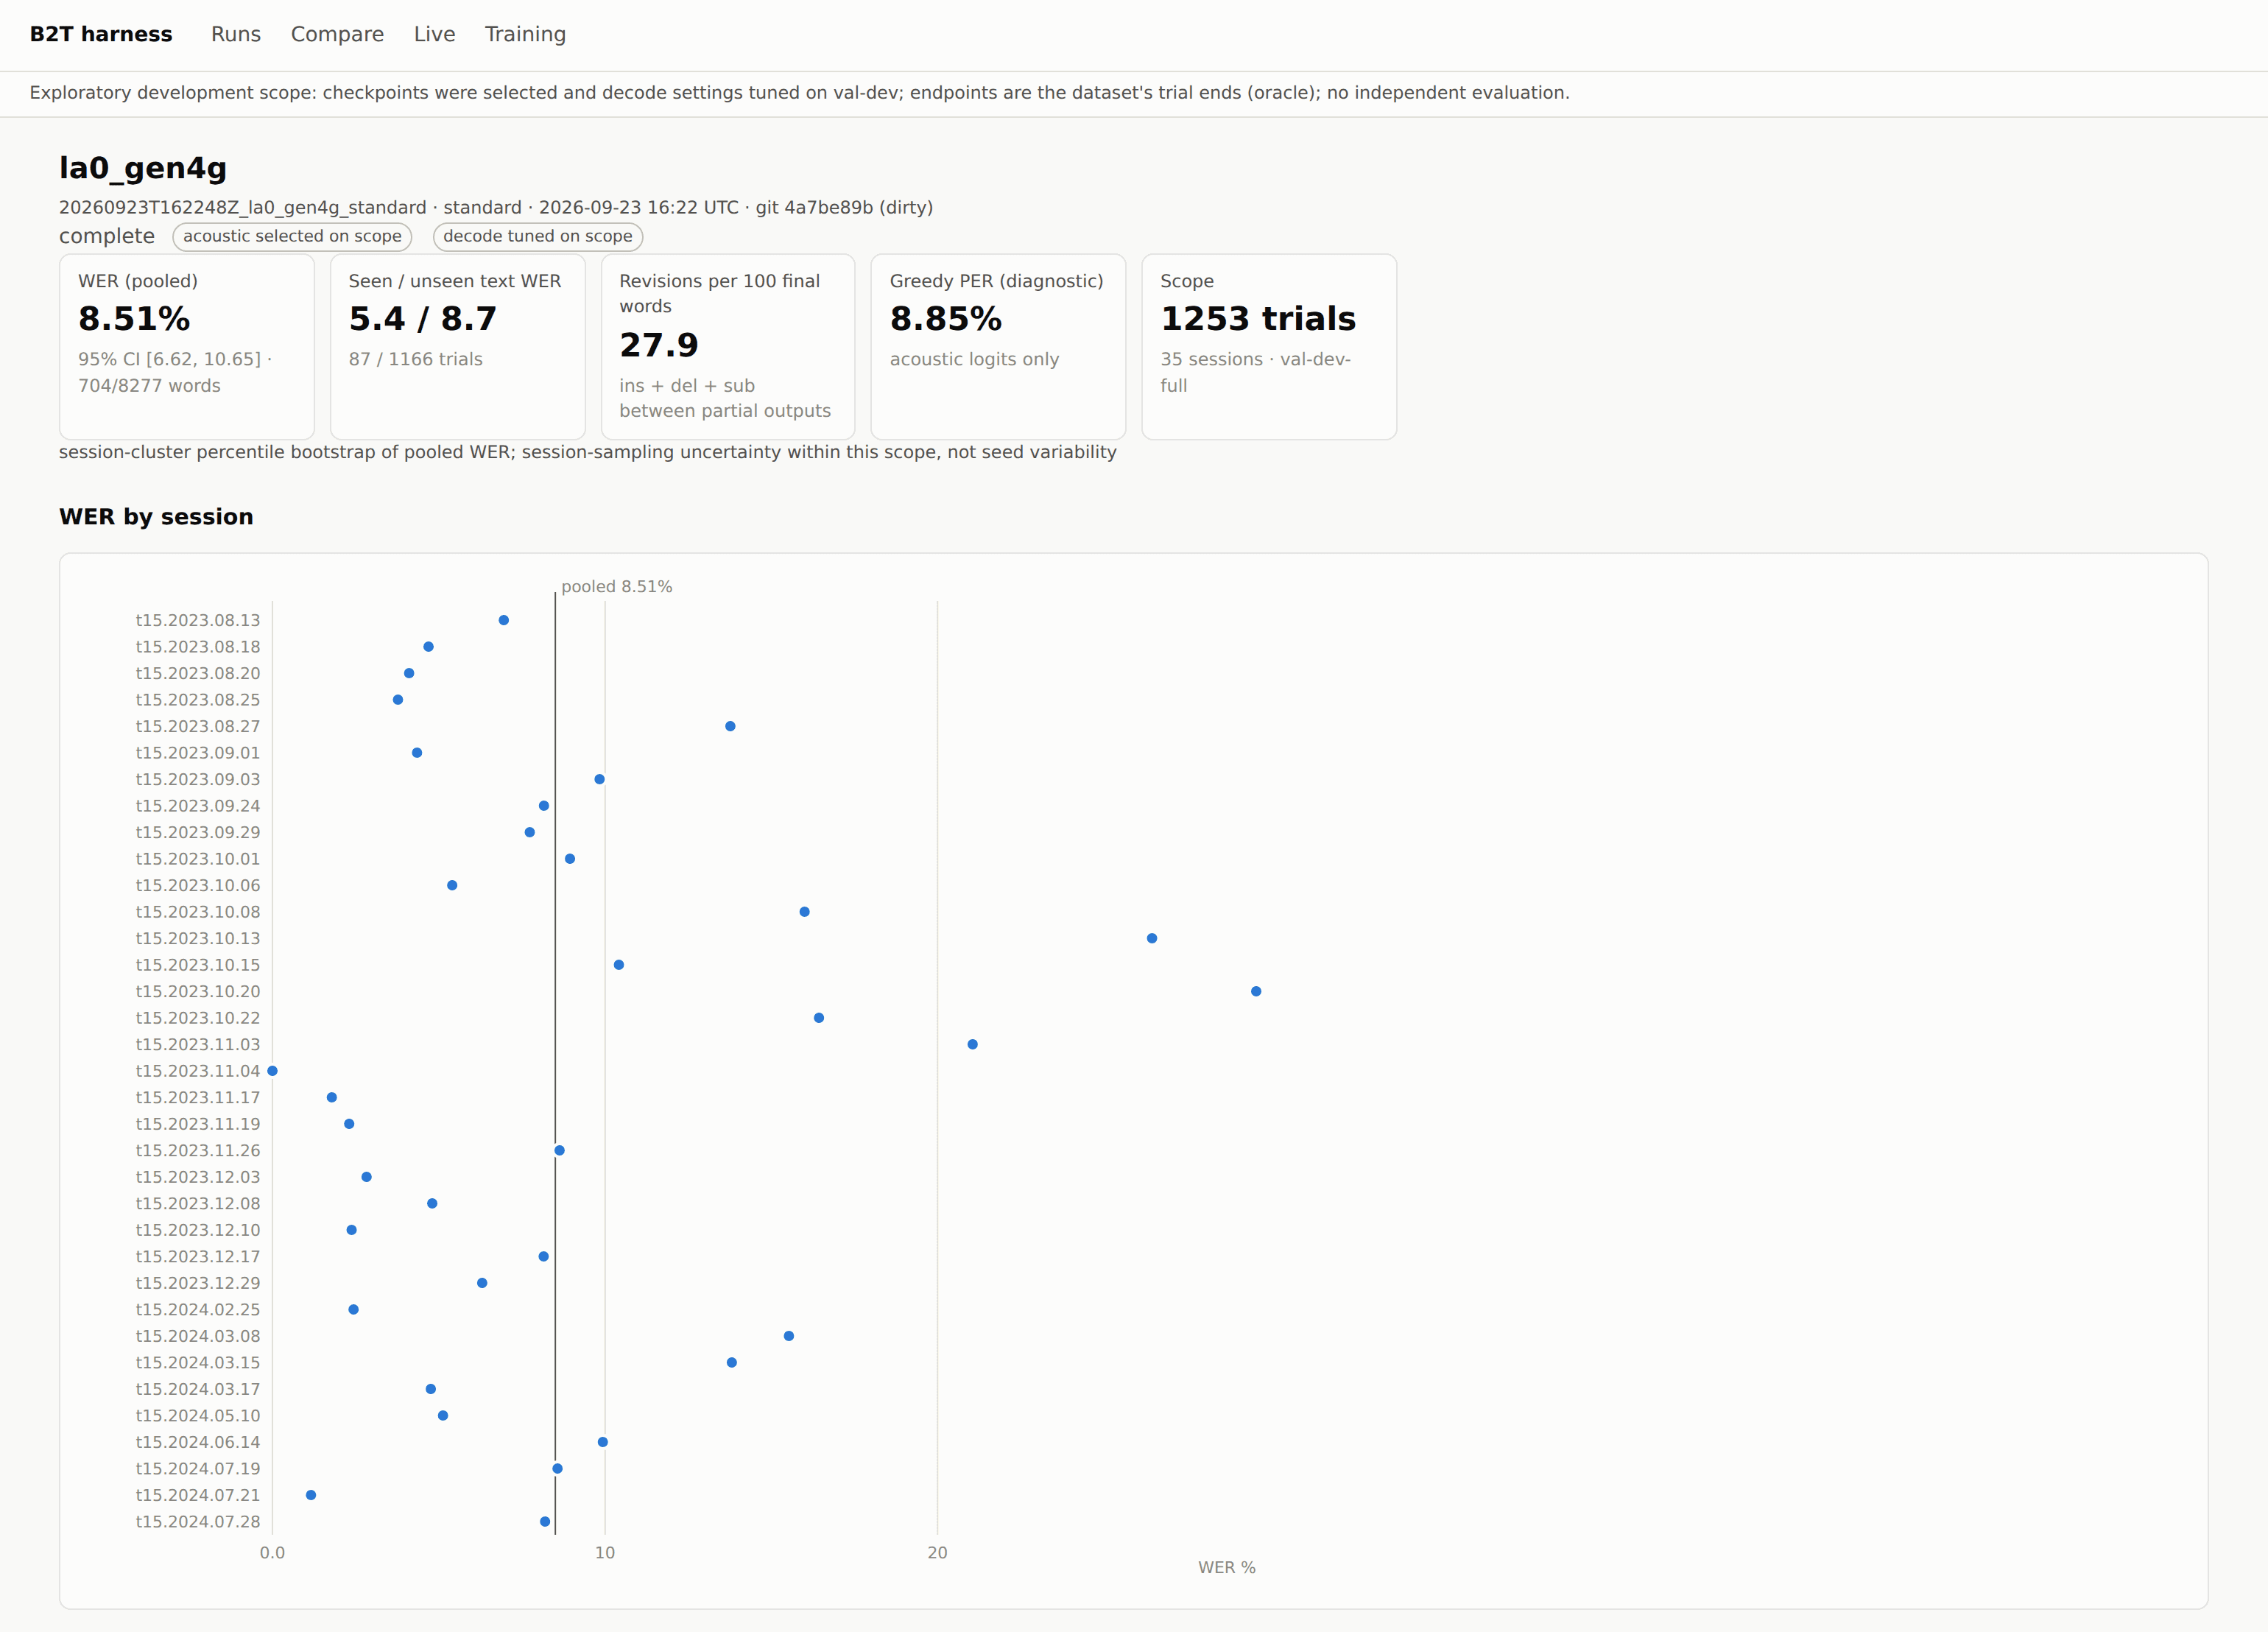
Task: Click the data point for session t15.2024.07.21
Action: pyautogui.click(x=311, y=1495)
